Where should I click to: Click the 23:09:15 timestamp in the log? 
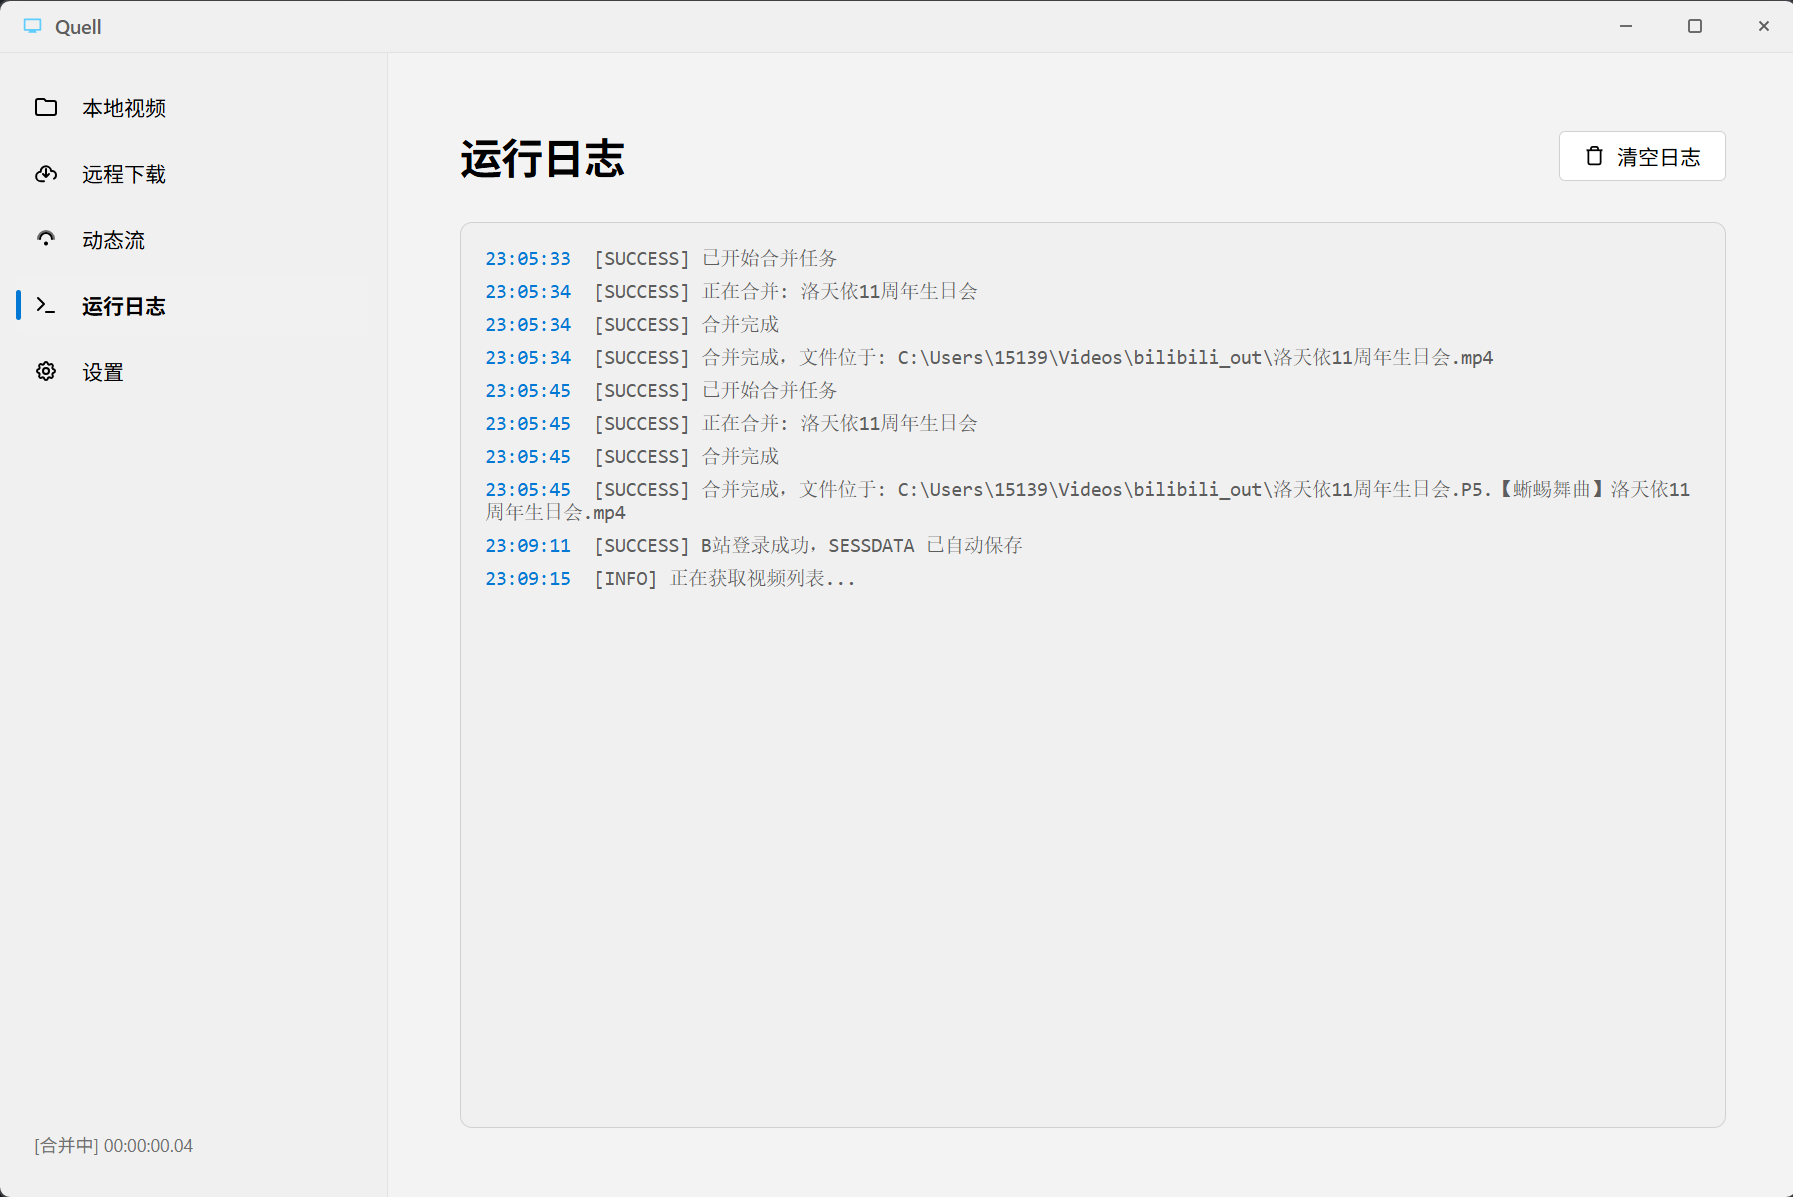pyautogui.click(x=528, y=579)
